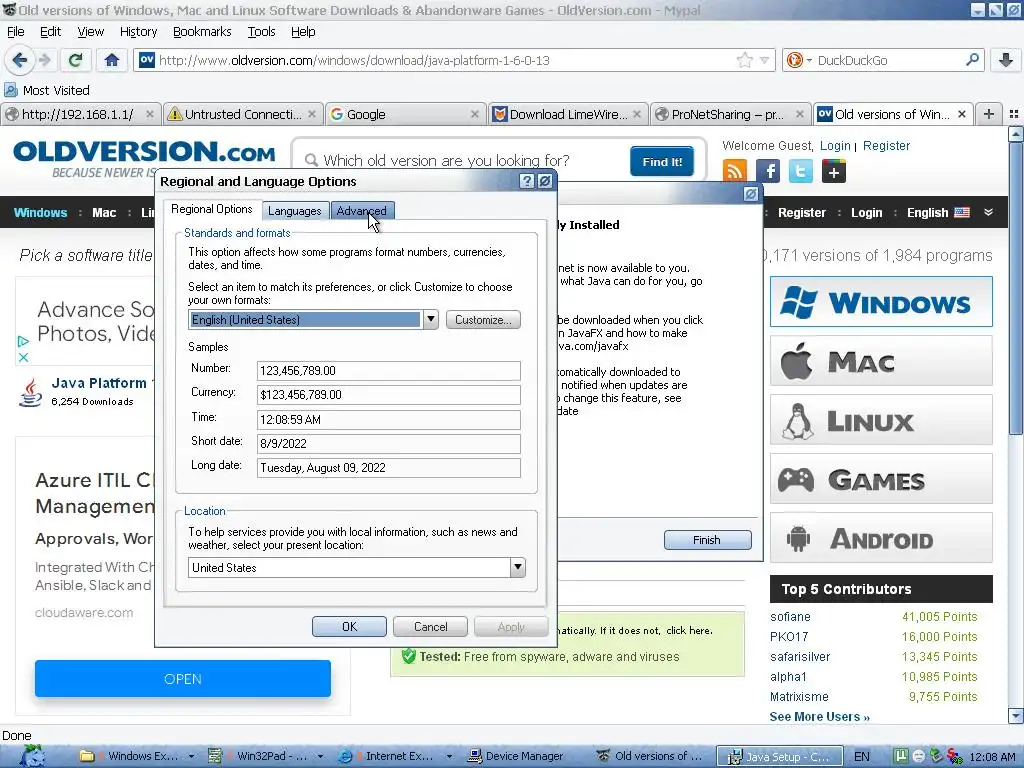1024x768 pixels.
Task: Click the scrollbar down arrow
Action: click(1016, 716)
